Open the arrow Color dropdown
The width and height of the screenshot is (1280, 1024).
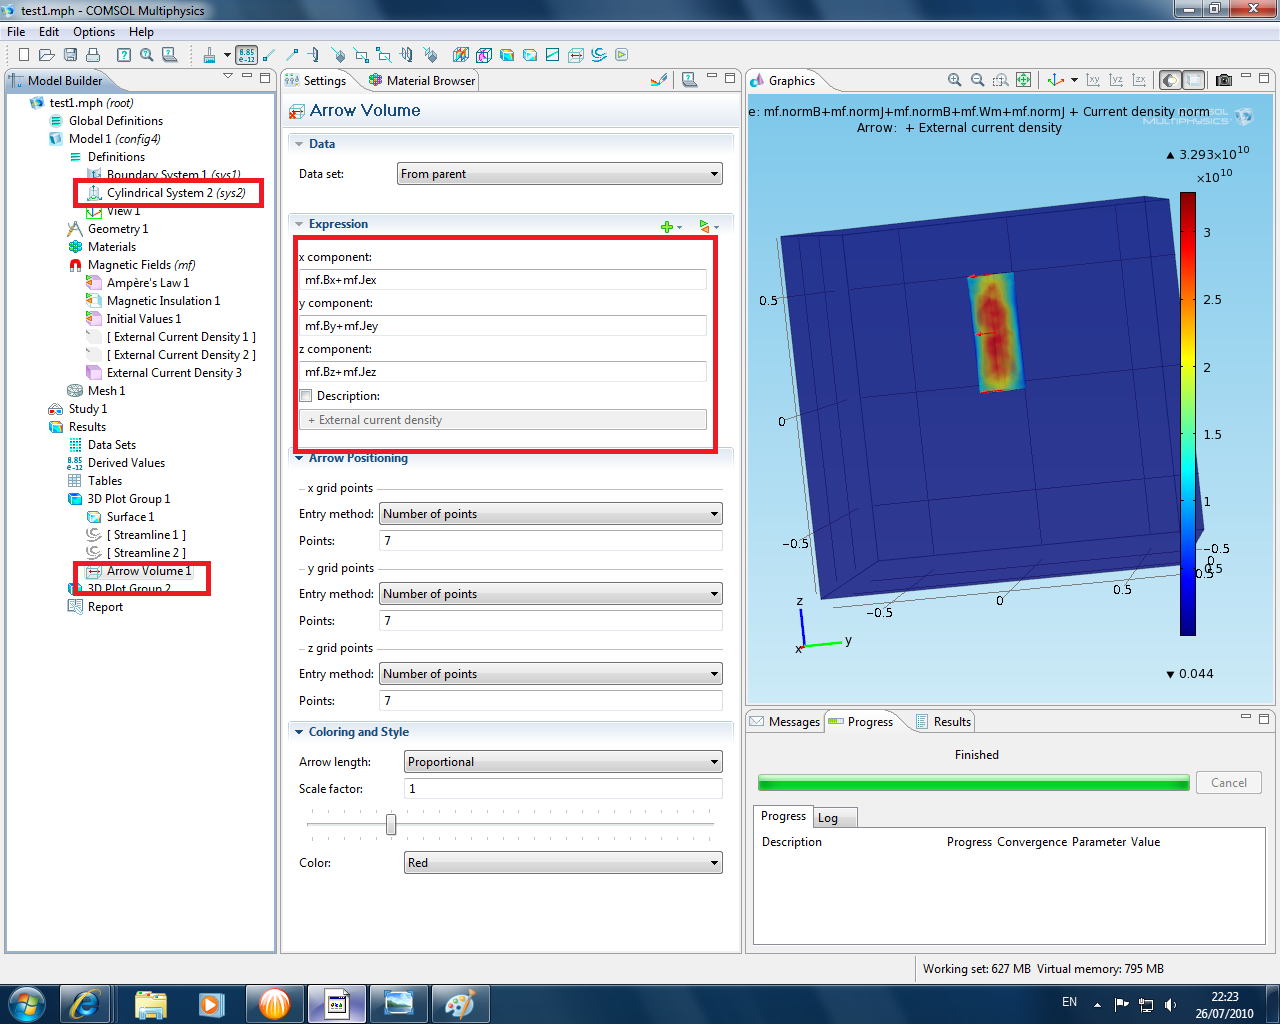click(563, 863)
